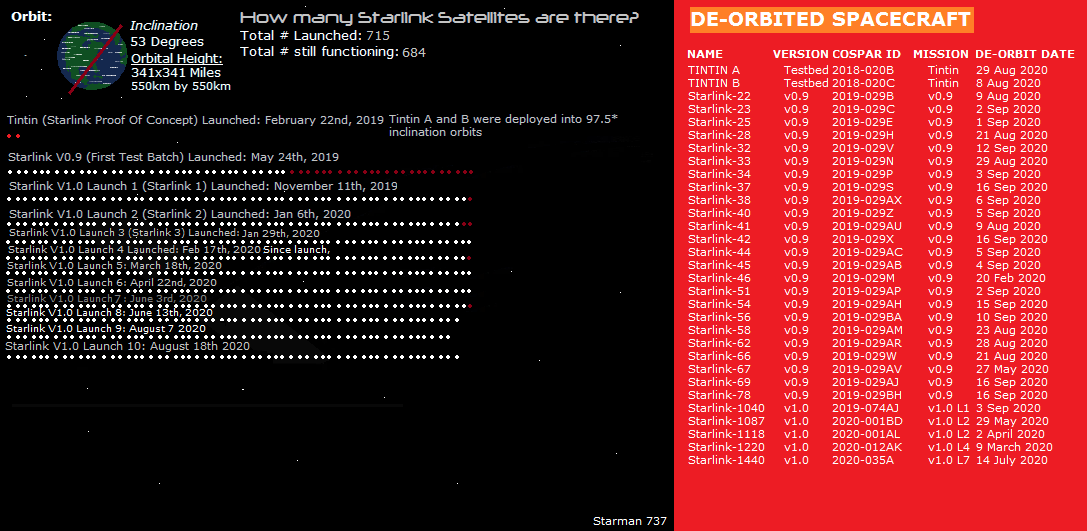Select the TINTIN A row name

pos(714,70)
